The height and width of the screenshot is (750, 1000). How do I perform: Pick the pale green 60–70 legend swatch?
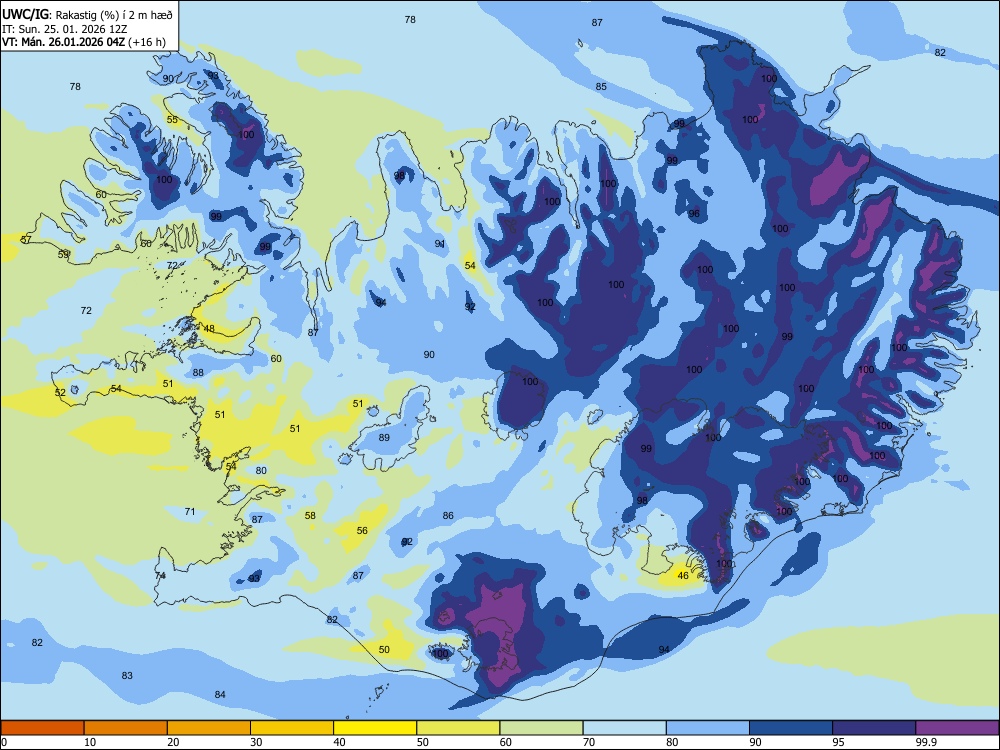[x=541, y=728]
